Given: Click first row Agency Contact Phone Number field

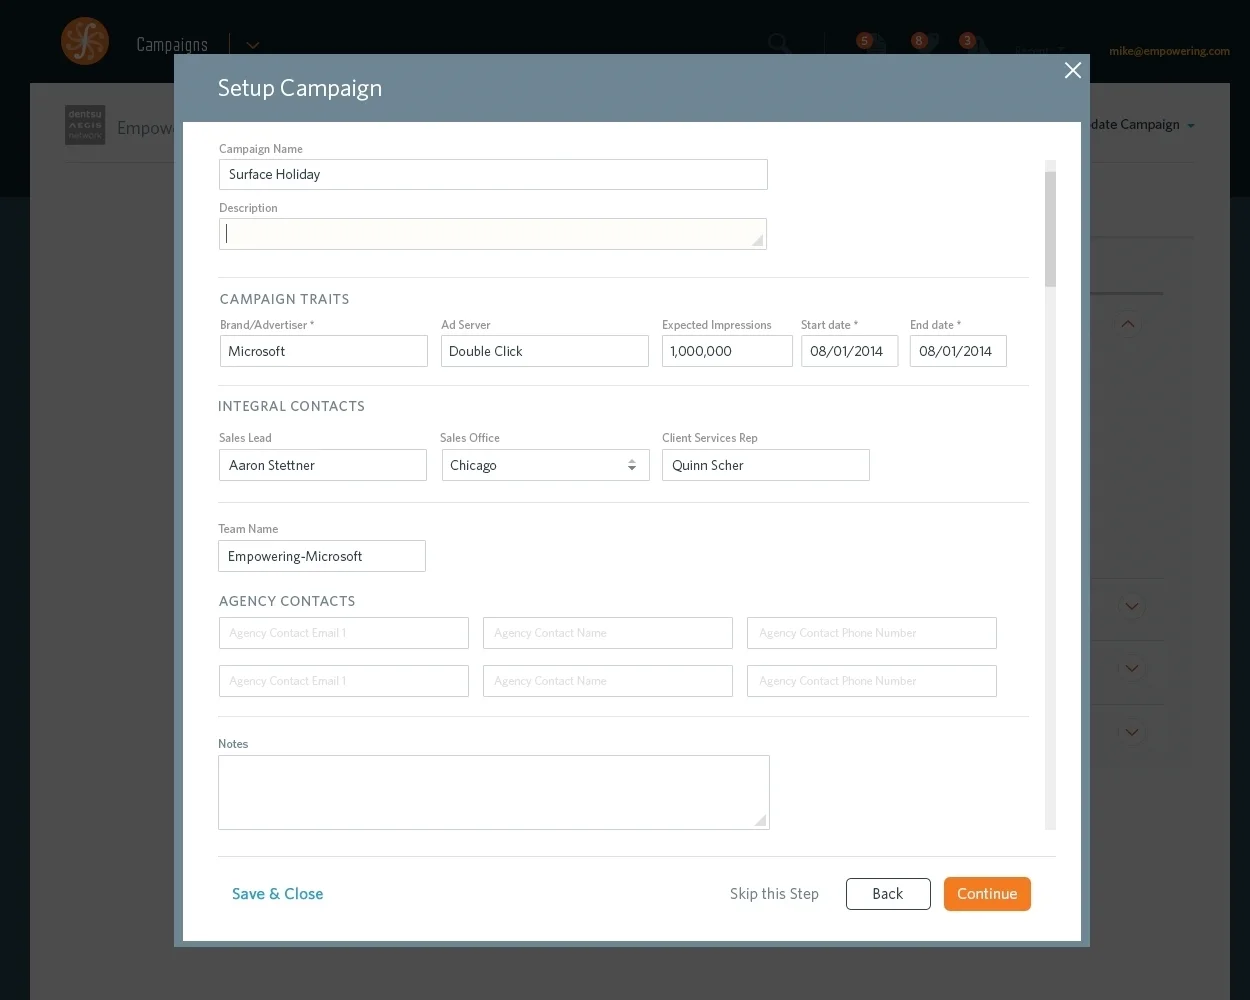Looking at the screenshot, I should click(872, 633).
